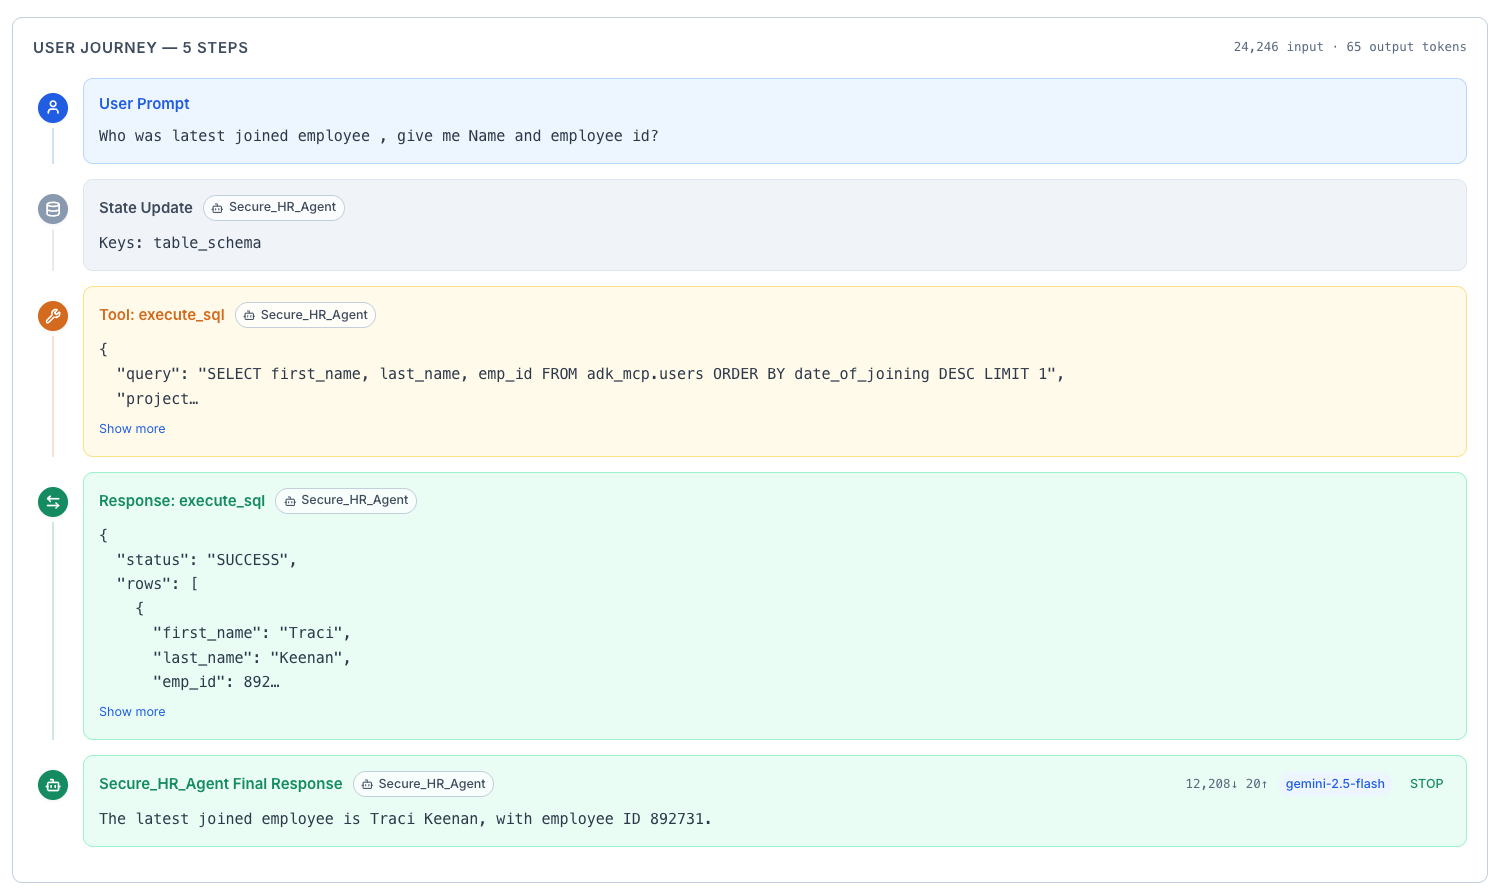This screenshot has width=1507, height=894.
Task: Click the robot badge icon beside State Update
Action: tap(215, 208)
